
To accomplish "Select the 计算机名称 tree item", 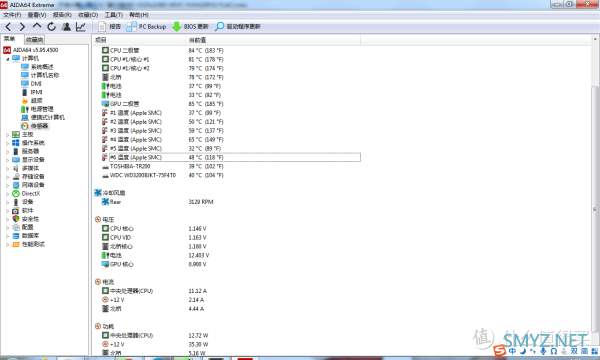I will coord(40,75).
